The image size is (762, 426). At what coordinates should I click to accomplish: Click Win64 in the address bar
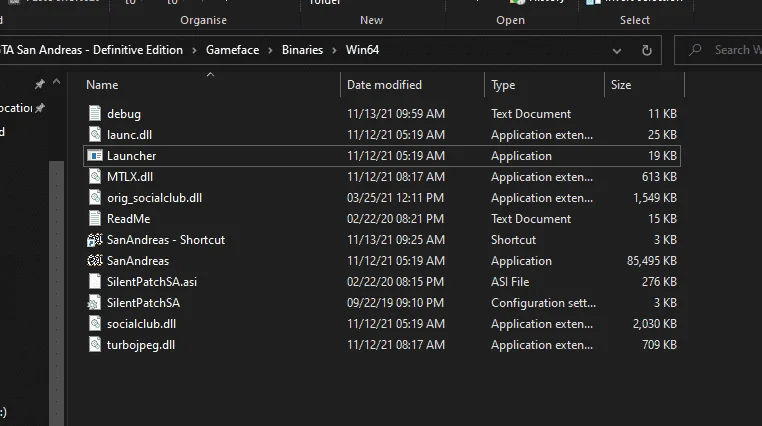point(362,50)
